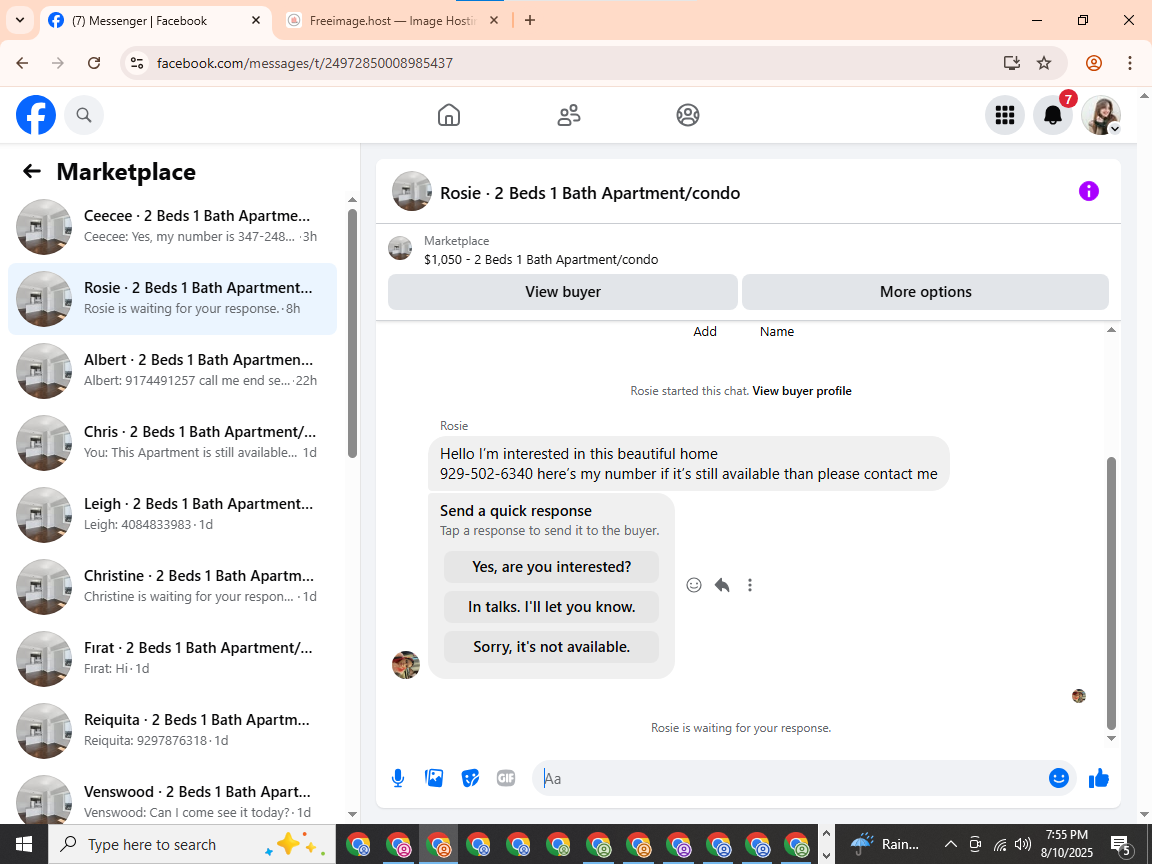Viewport: 1152px width, 864px height.
Task: Choose a GIF icon
Action: (x=505, y=778)
